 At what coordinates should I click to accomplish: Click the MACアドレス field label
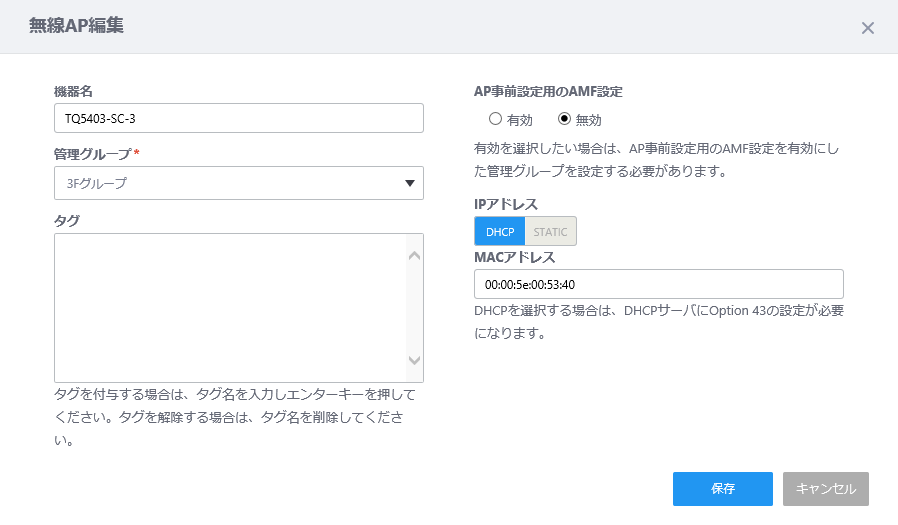514,257
